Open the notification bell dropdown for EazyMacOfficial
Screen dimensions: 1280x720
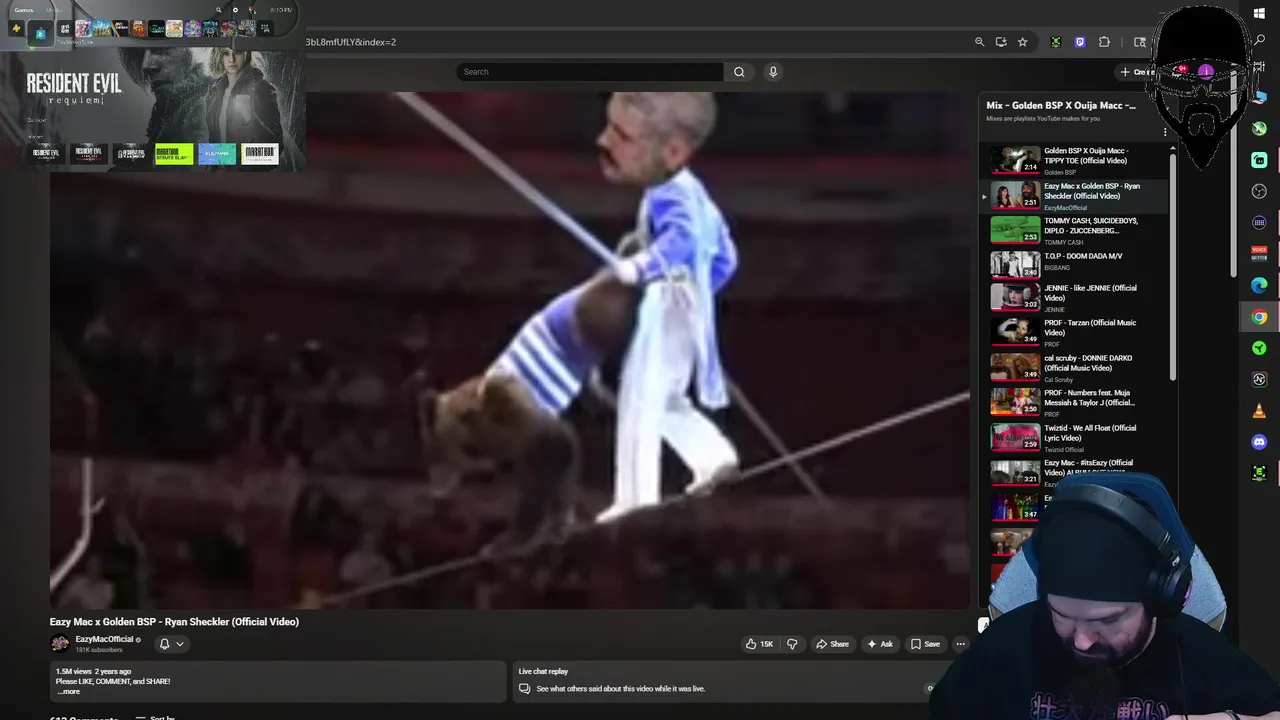point(171,644)
